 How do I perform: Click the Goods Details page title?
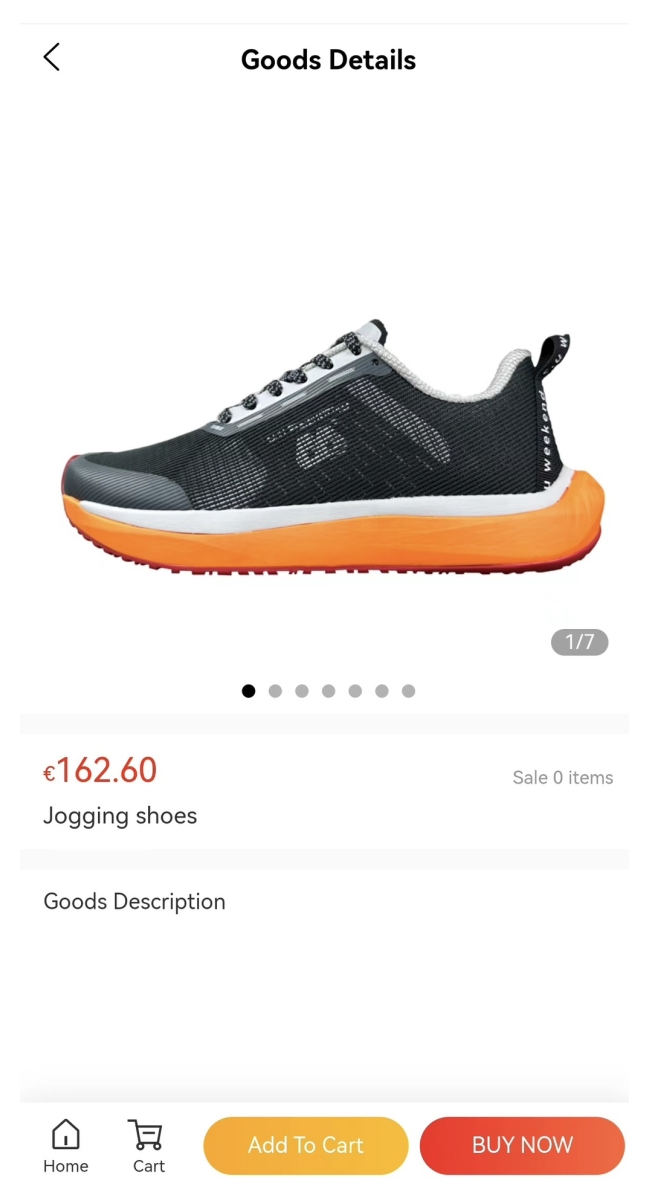[328, 60]
